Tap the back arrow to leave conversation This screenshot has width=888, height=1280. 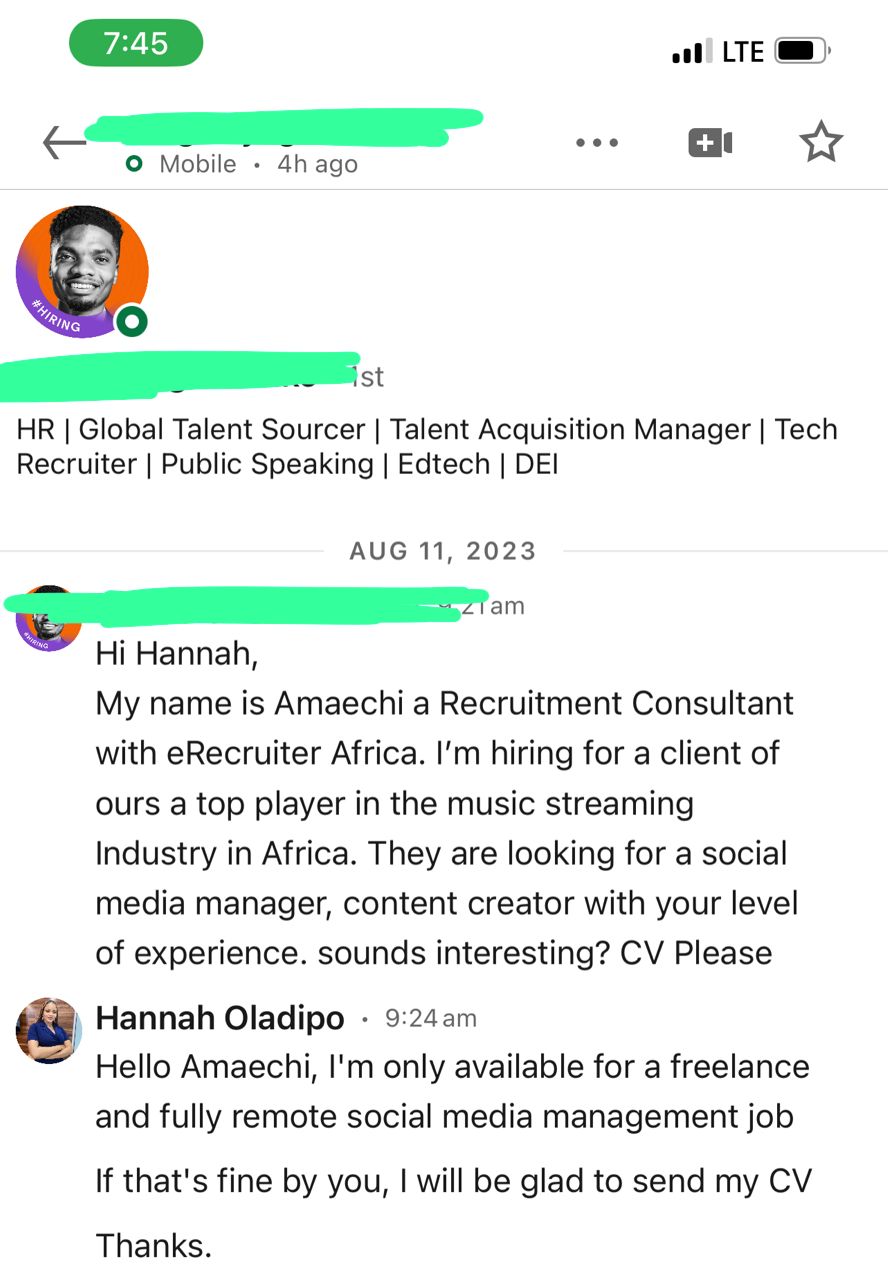pyautogui.click(x=64, y=143)
